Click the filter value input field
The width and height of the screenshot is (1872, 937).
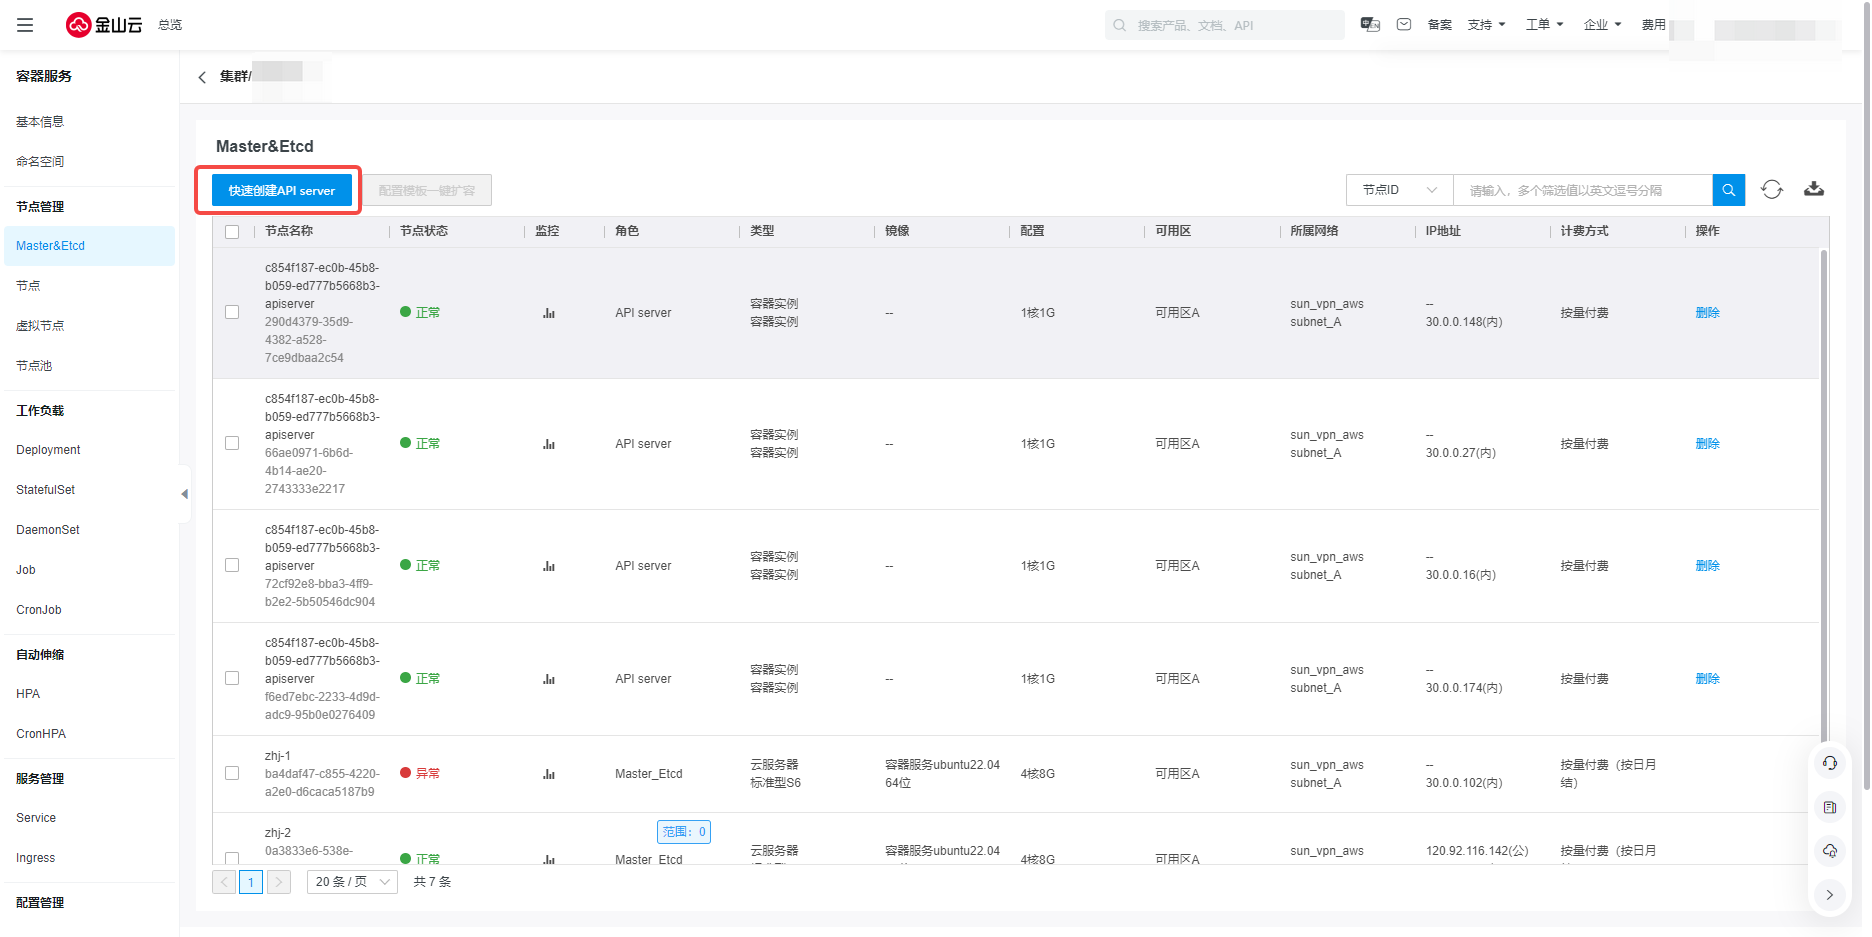point(1582,190)
